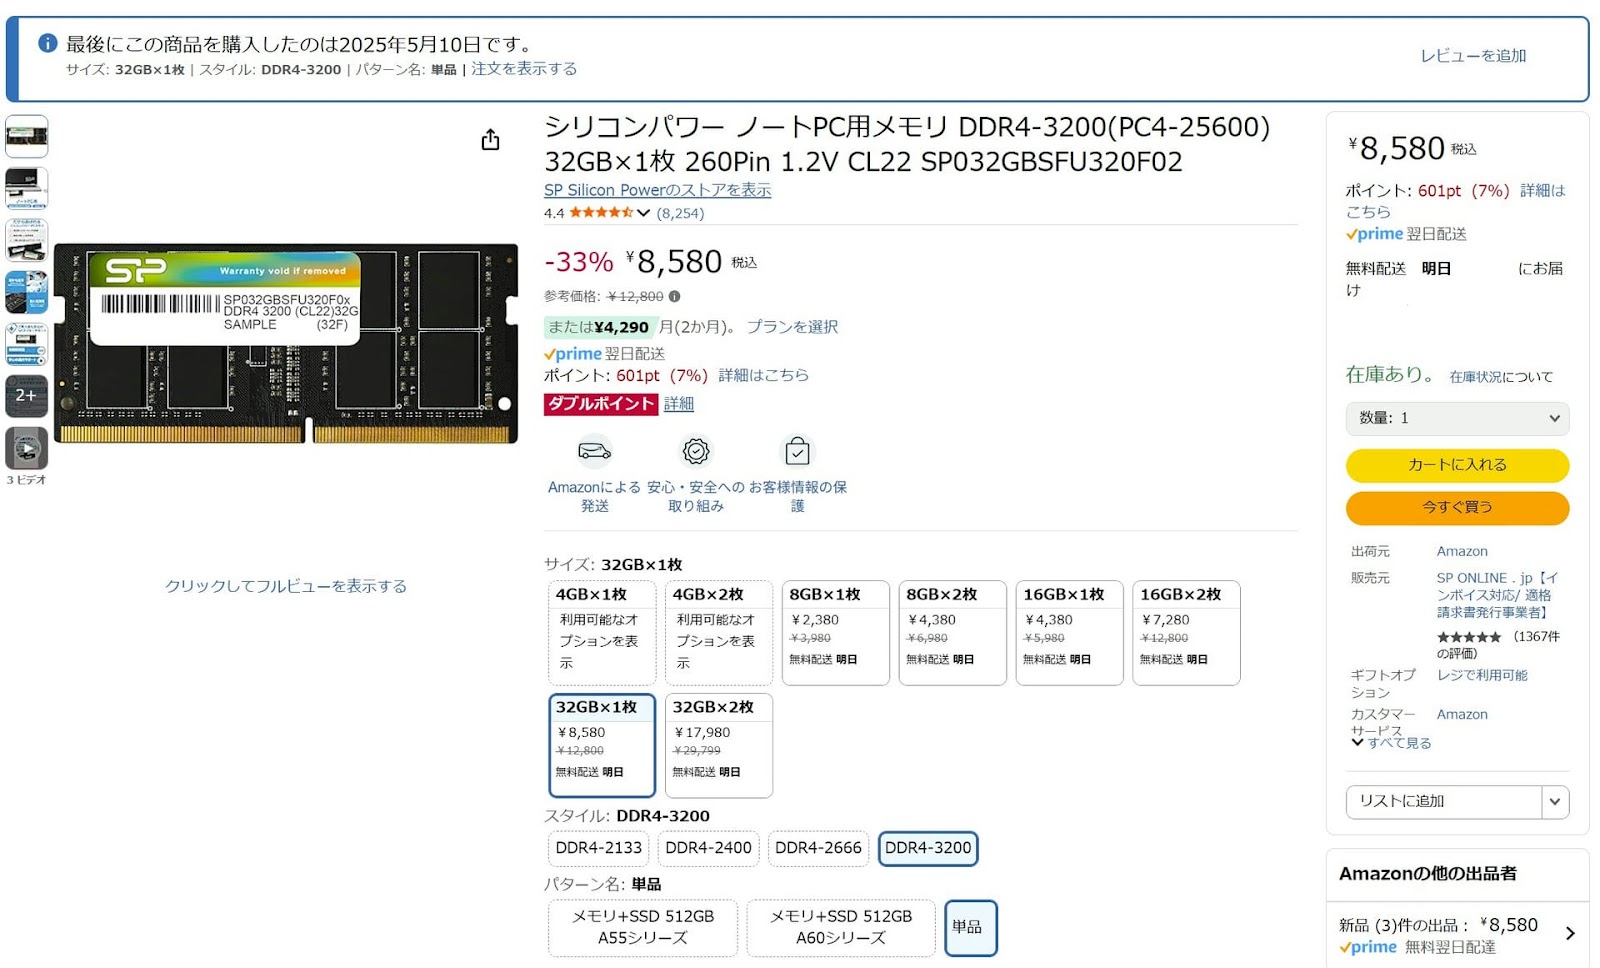Click the safety commitment badge icon
The image size is (1600, 968).
tap(696, 452)
